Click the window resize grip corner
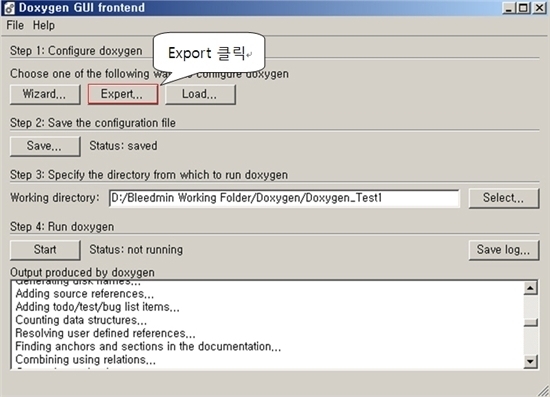The width and height of the screenshot is (550, 397). (x=543, y=390)
